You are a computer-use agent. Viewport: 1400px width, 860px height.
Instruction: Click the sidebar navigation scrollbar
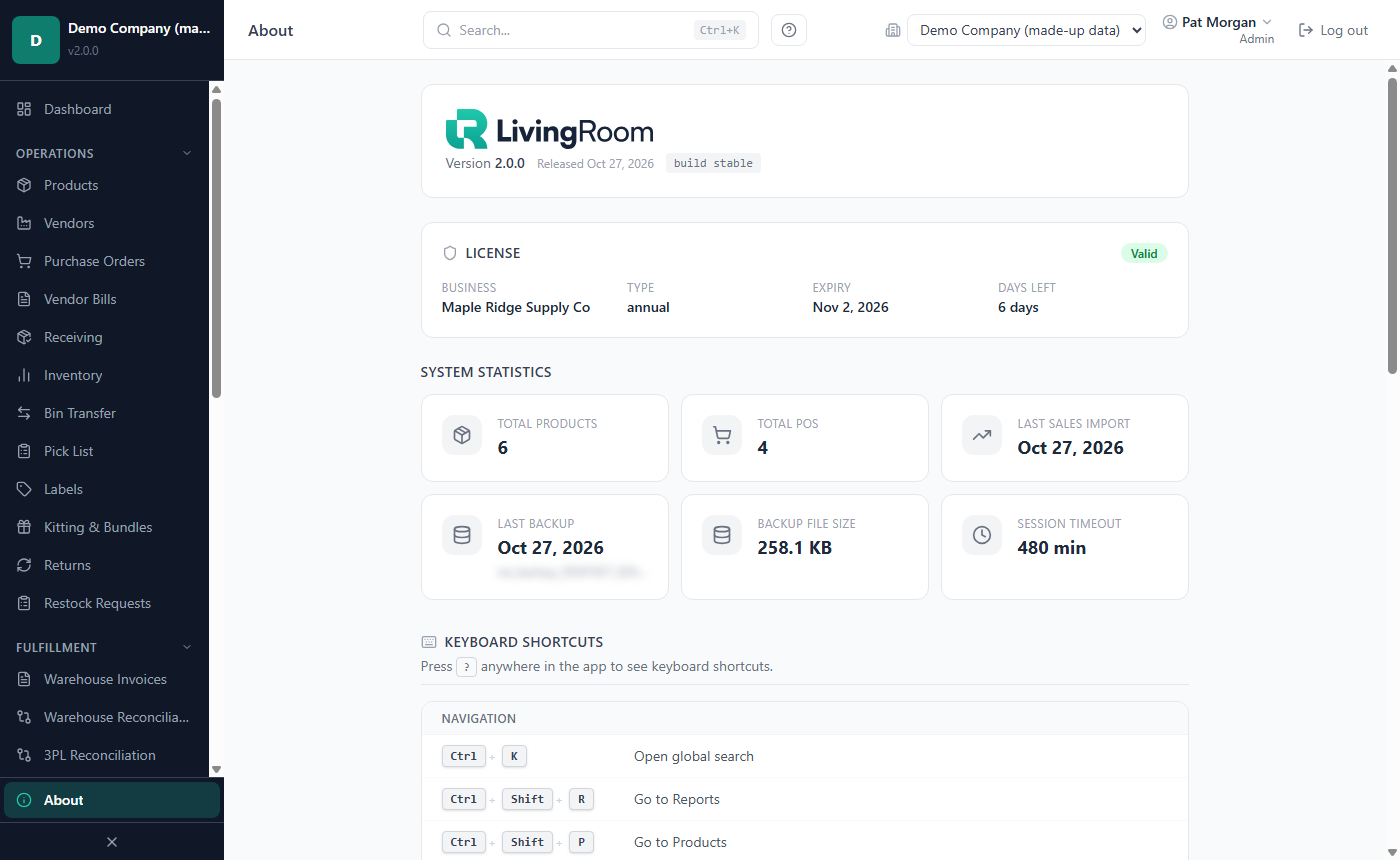pyautogui.click(x=217, y=248)
